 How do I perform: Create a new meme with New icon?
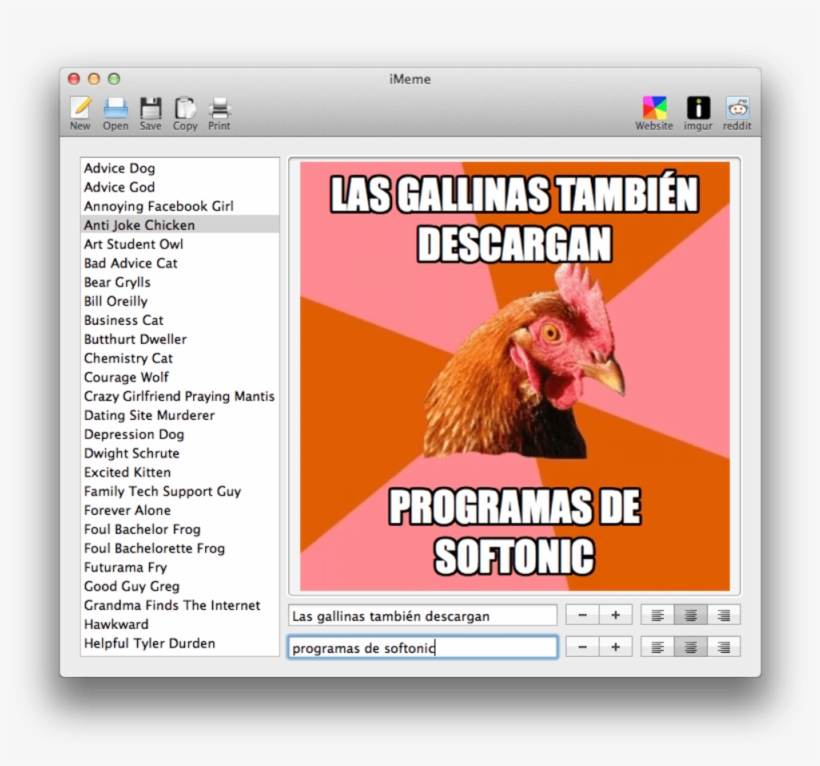[x=80, y=110]
